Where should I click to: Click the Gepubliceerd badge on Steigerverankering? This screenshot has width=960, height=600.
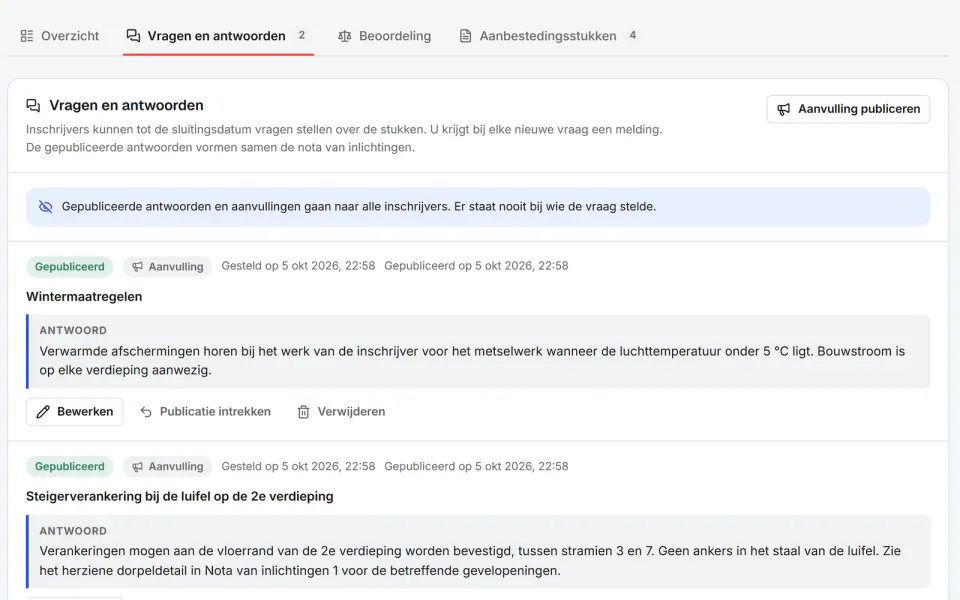tap(70, 467)
